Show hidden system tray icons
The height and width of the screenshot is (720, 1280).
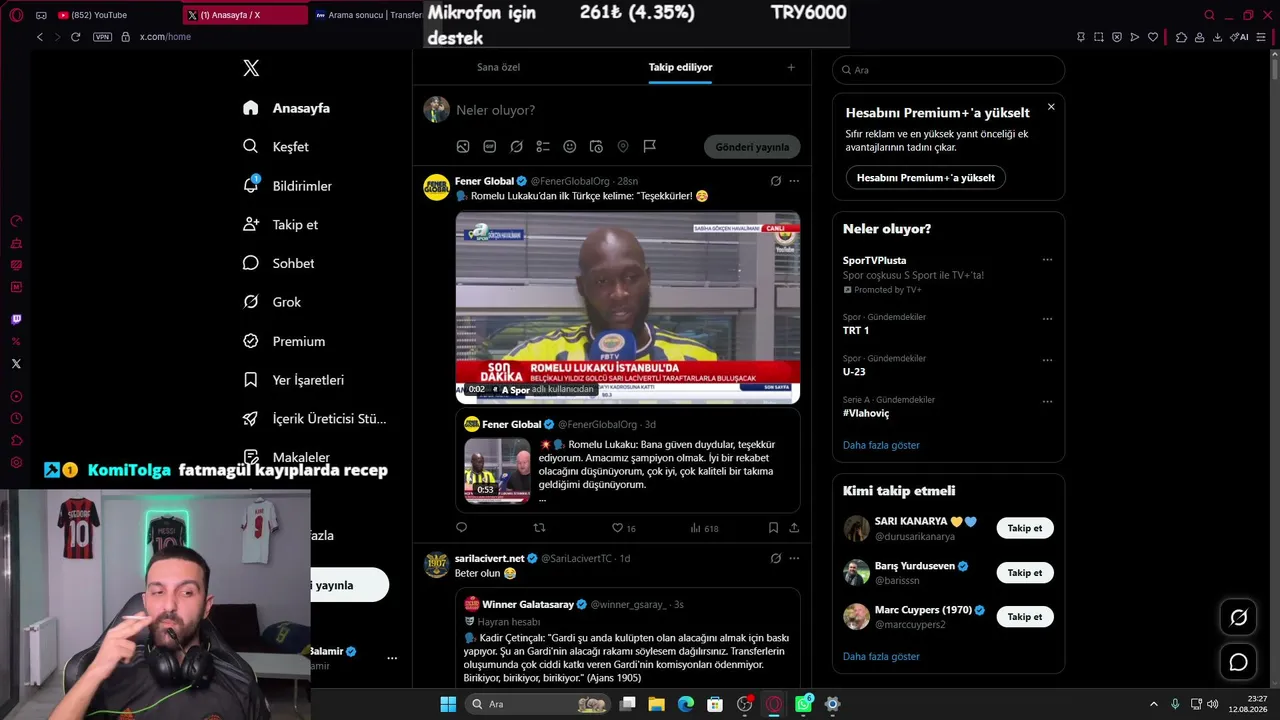(1153, 704)
